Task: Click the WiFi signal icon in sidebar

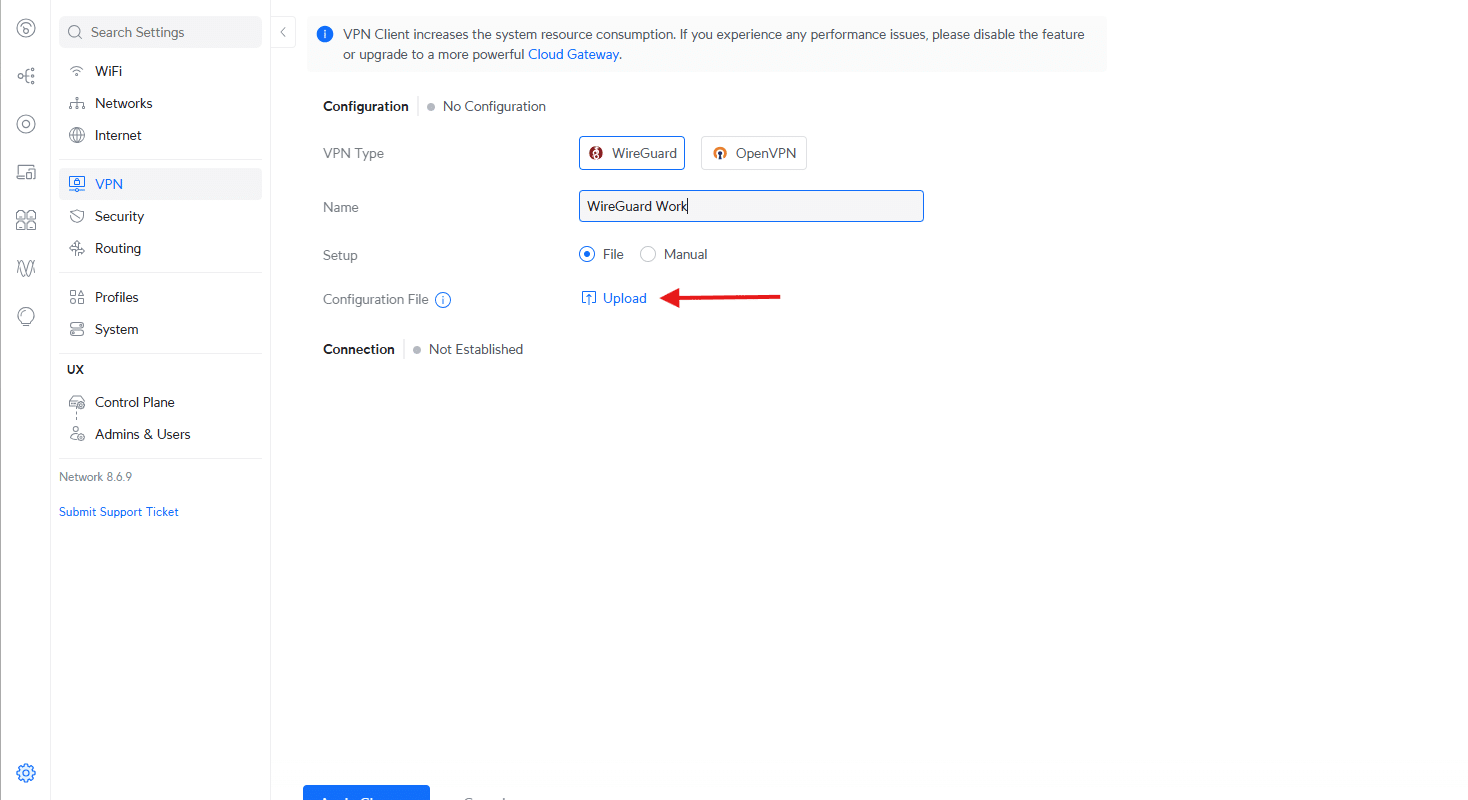Action: (76, 71)
